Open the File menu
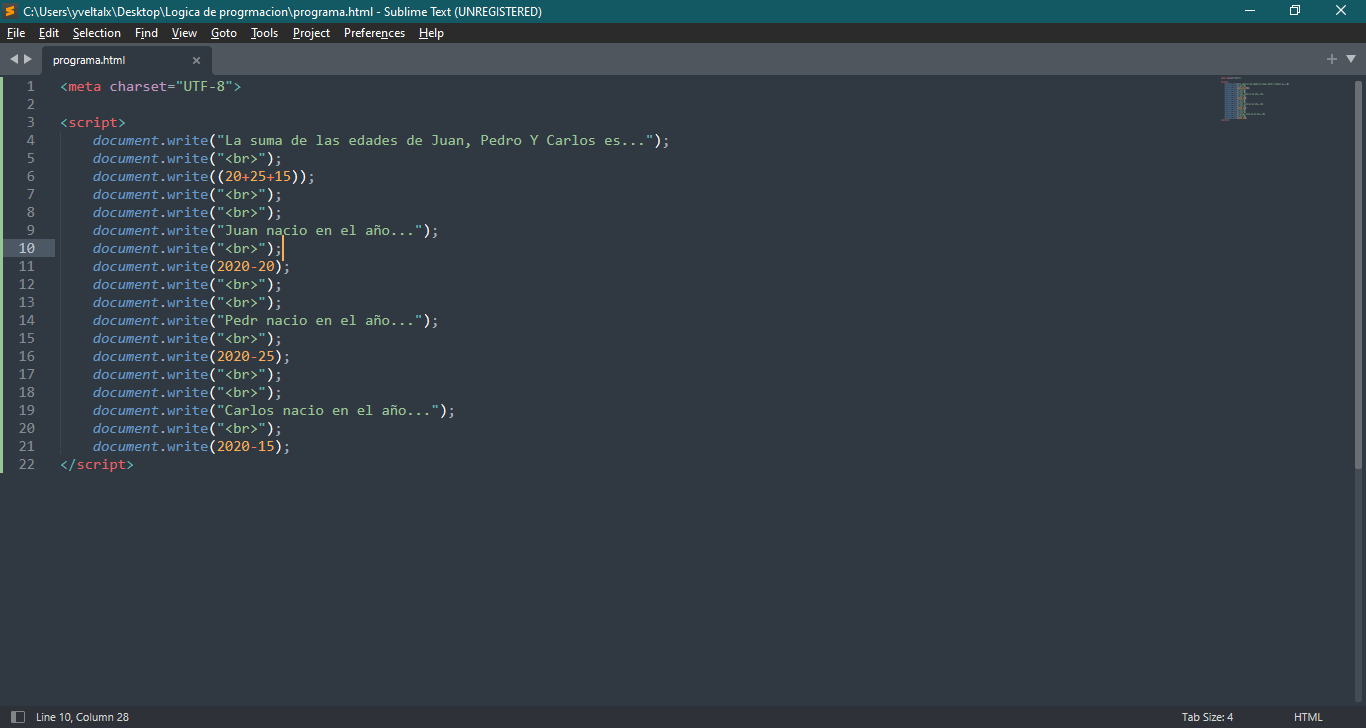 (x=16, y=33)
